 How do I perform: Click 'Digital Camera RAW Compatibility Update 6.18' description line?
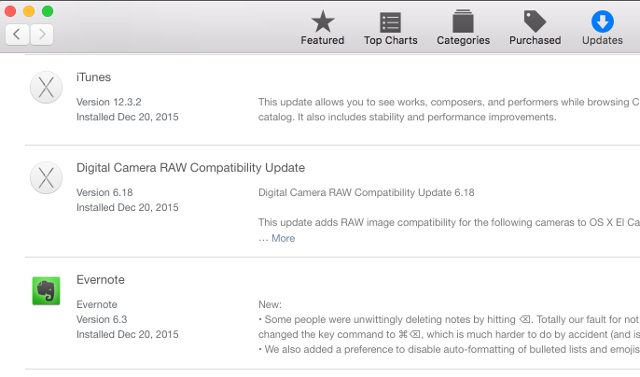[x=366, y=193]
